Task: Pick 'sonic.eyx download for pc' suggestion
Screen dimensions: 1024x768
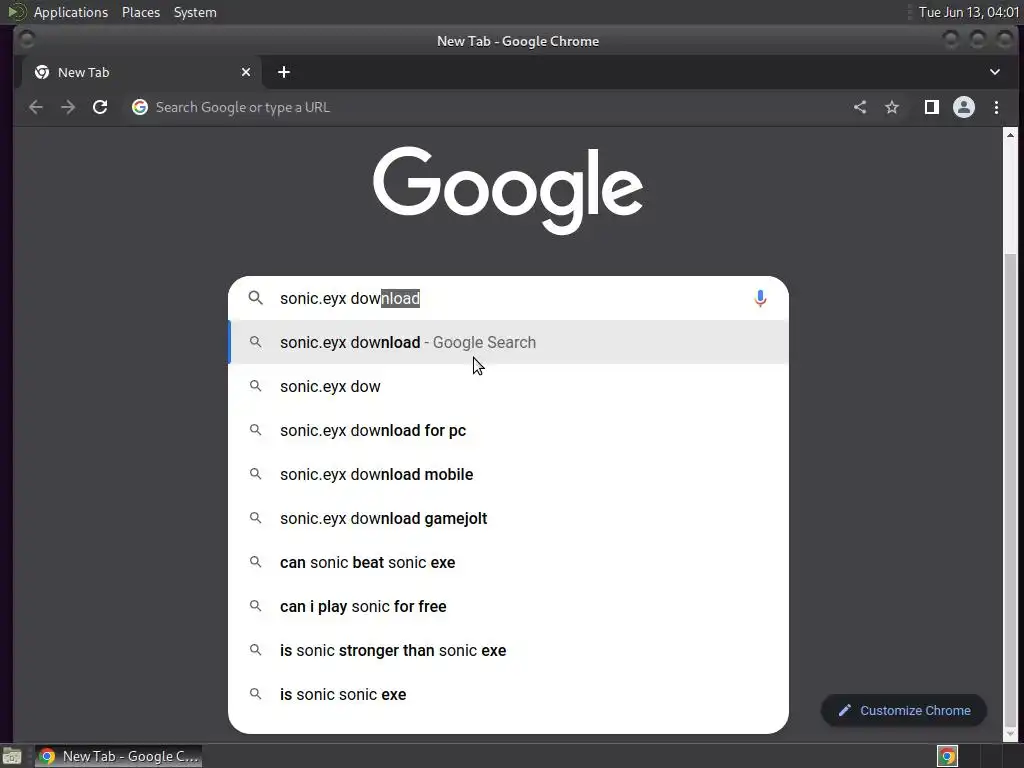Action: 509,430
